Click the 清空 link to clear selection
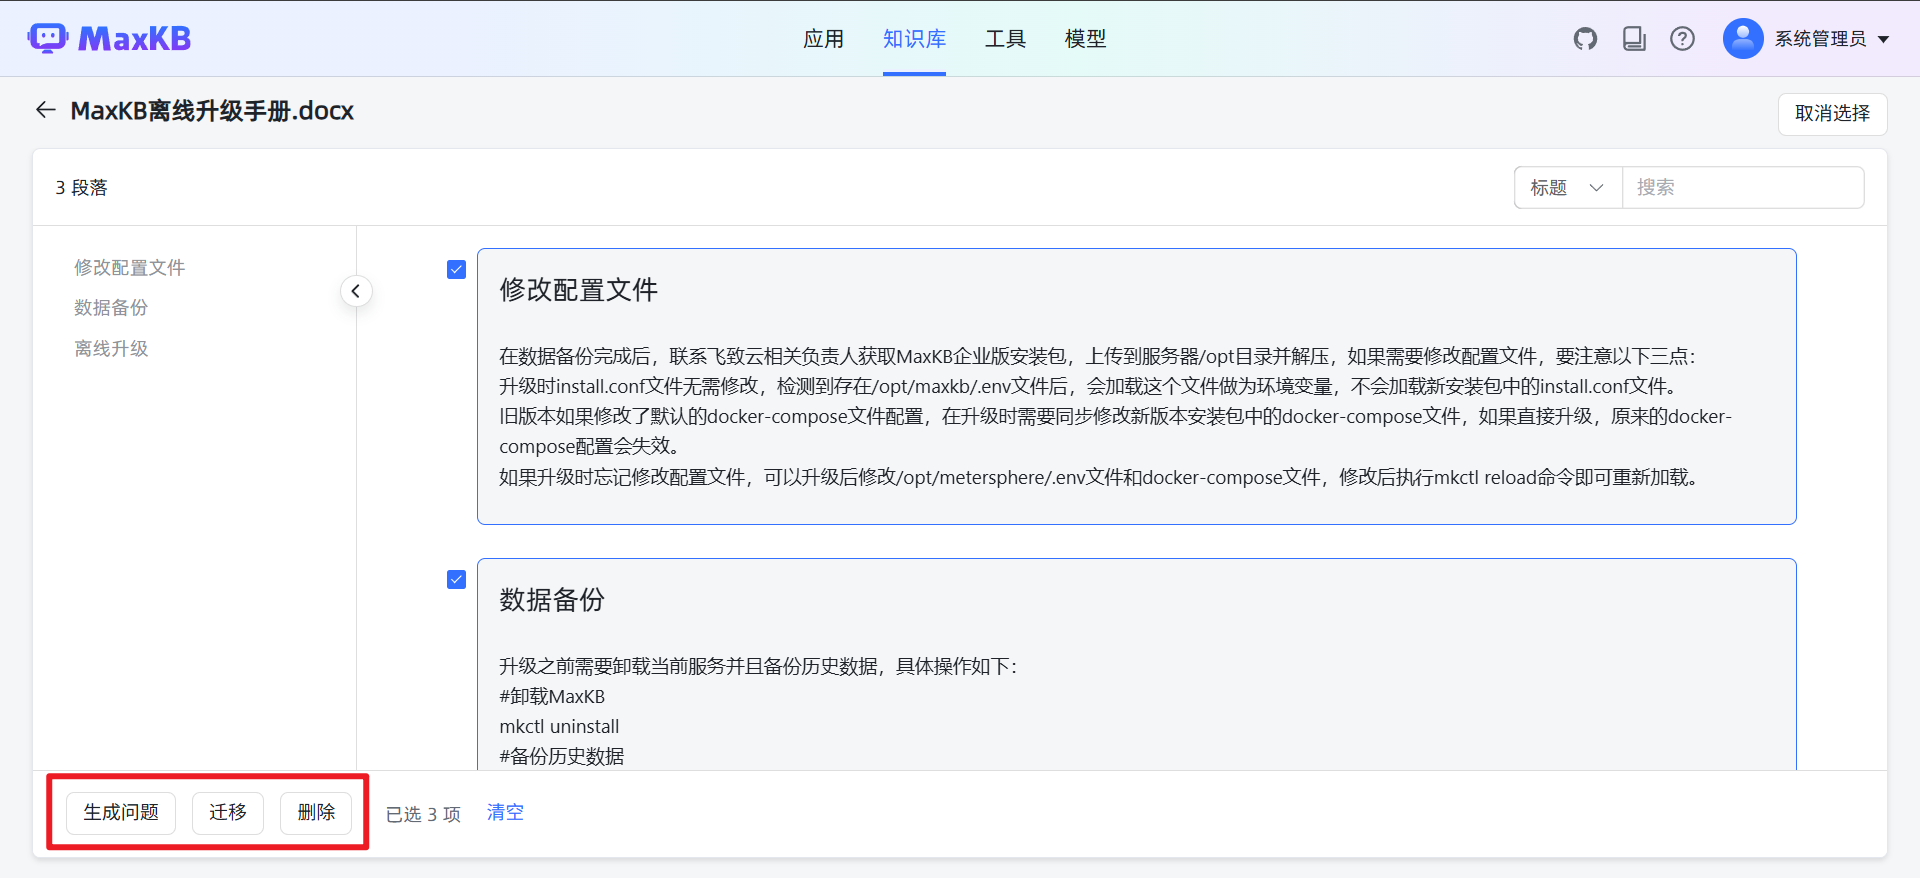The width and height of the screenshot is (1920, 878). pos(505,813)
